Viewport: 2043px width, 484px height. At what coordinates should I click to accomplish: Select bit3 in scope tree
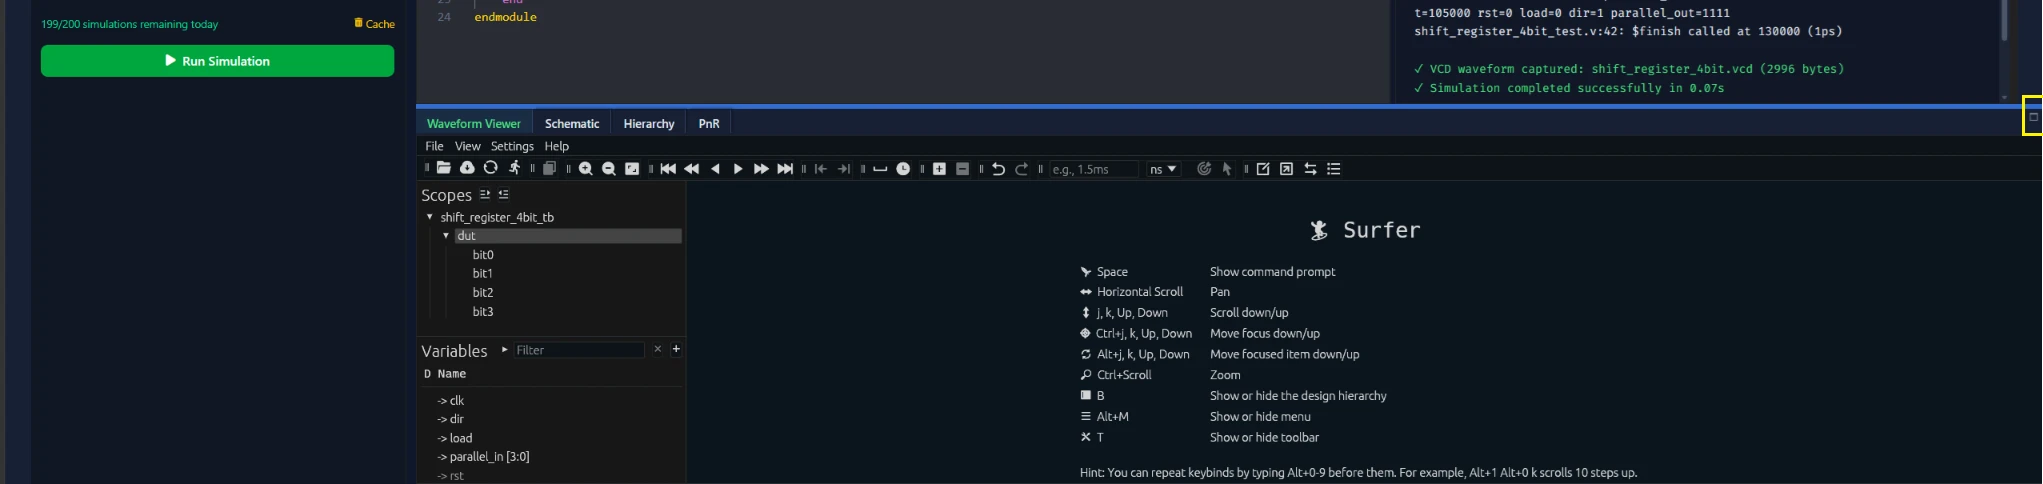(x=483, y=311)
